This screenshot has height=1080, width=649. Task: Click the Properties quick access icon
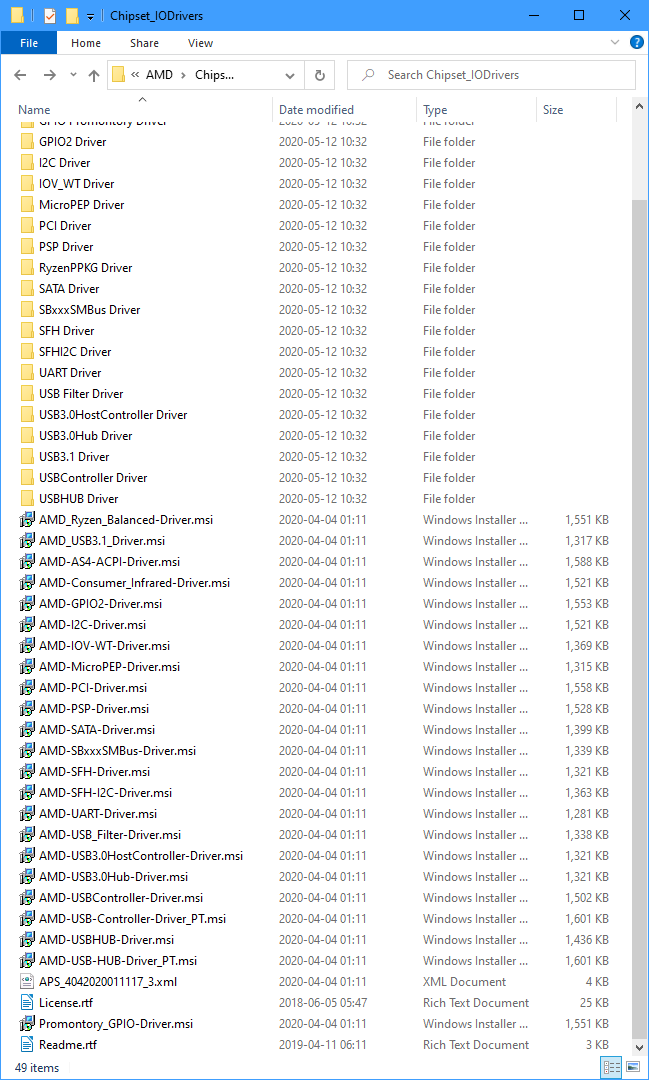pyautogui.click(x=50, y=15)
